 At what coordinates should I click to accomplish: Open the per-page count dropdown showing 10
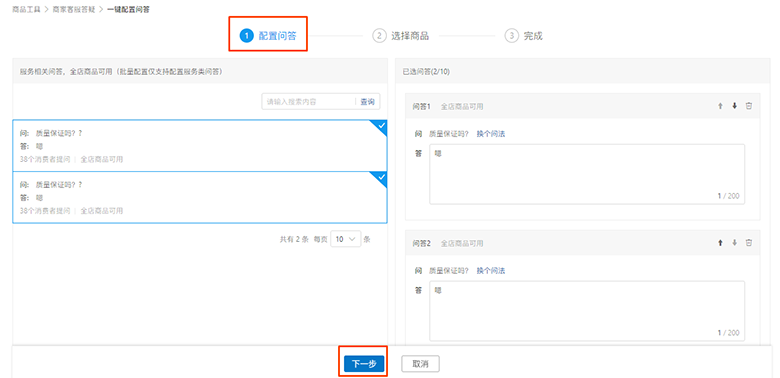(x=345, y=239)
